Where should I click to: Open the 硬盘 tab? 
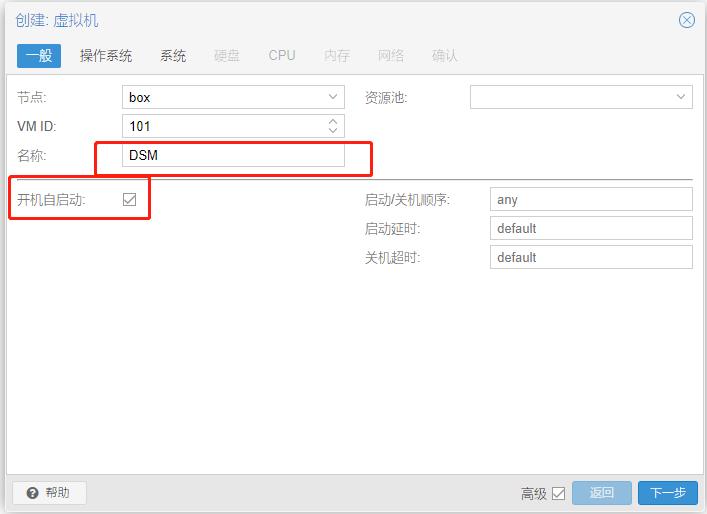click(227, 56)
